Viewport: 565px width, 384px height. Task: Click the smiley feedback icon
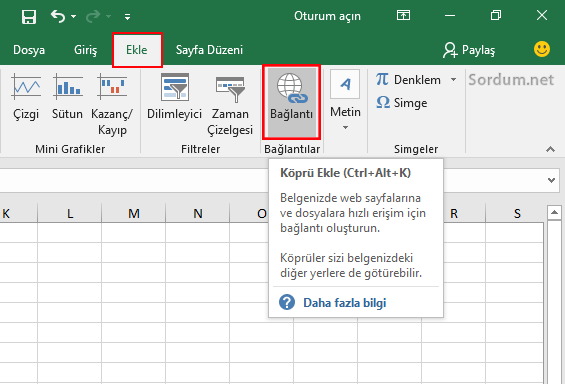pos(542,49)
